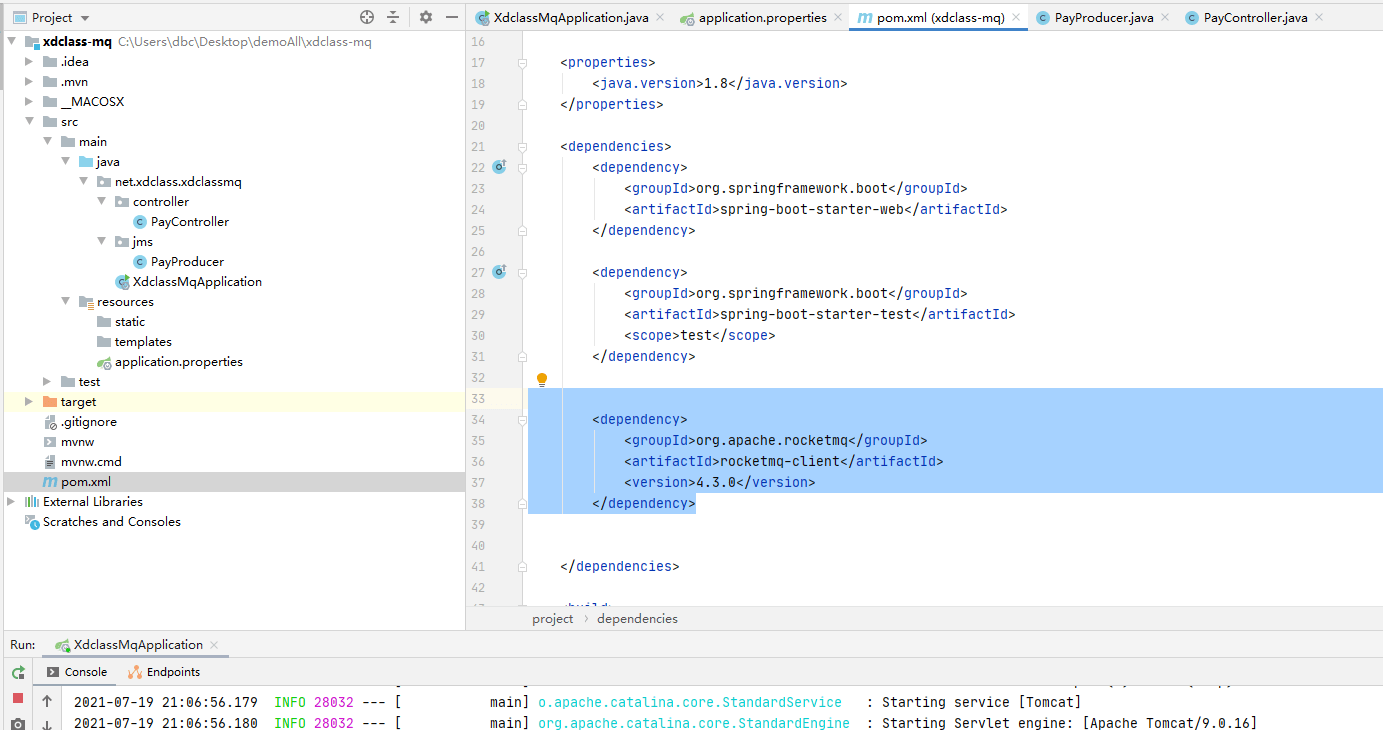Select the templates folder
Screen dimensions: 1383x730
coord(143,342)
